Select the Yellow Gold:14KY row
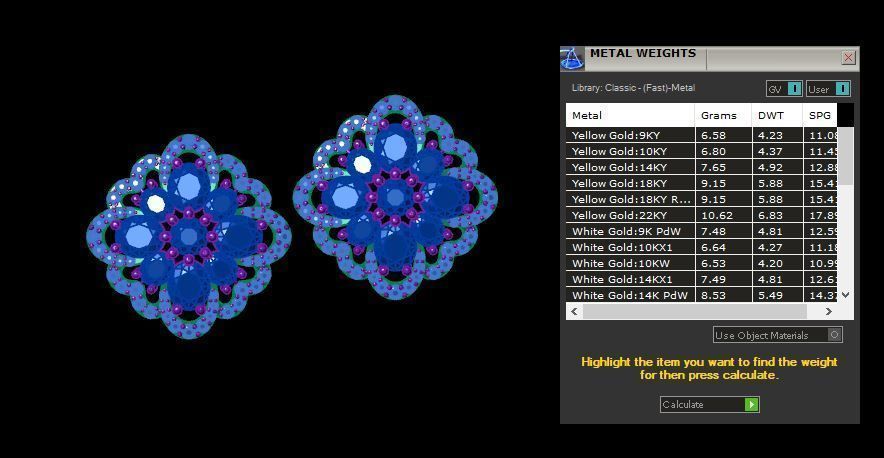Viewport: 884px width, 458px height. [702, 168]
